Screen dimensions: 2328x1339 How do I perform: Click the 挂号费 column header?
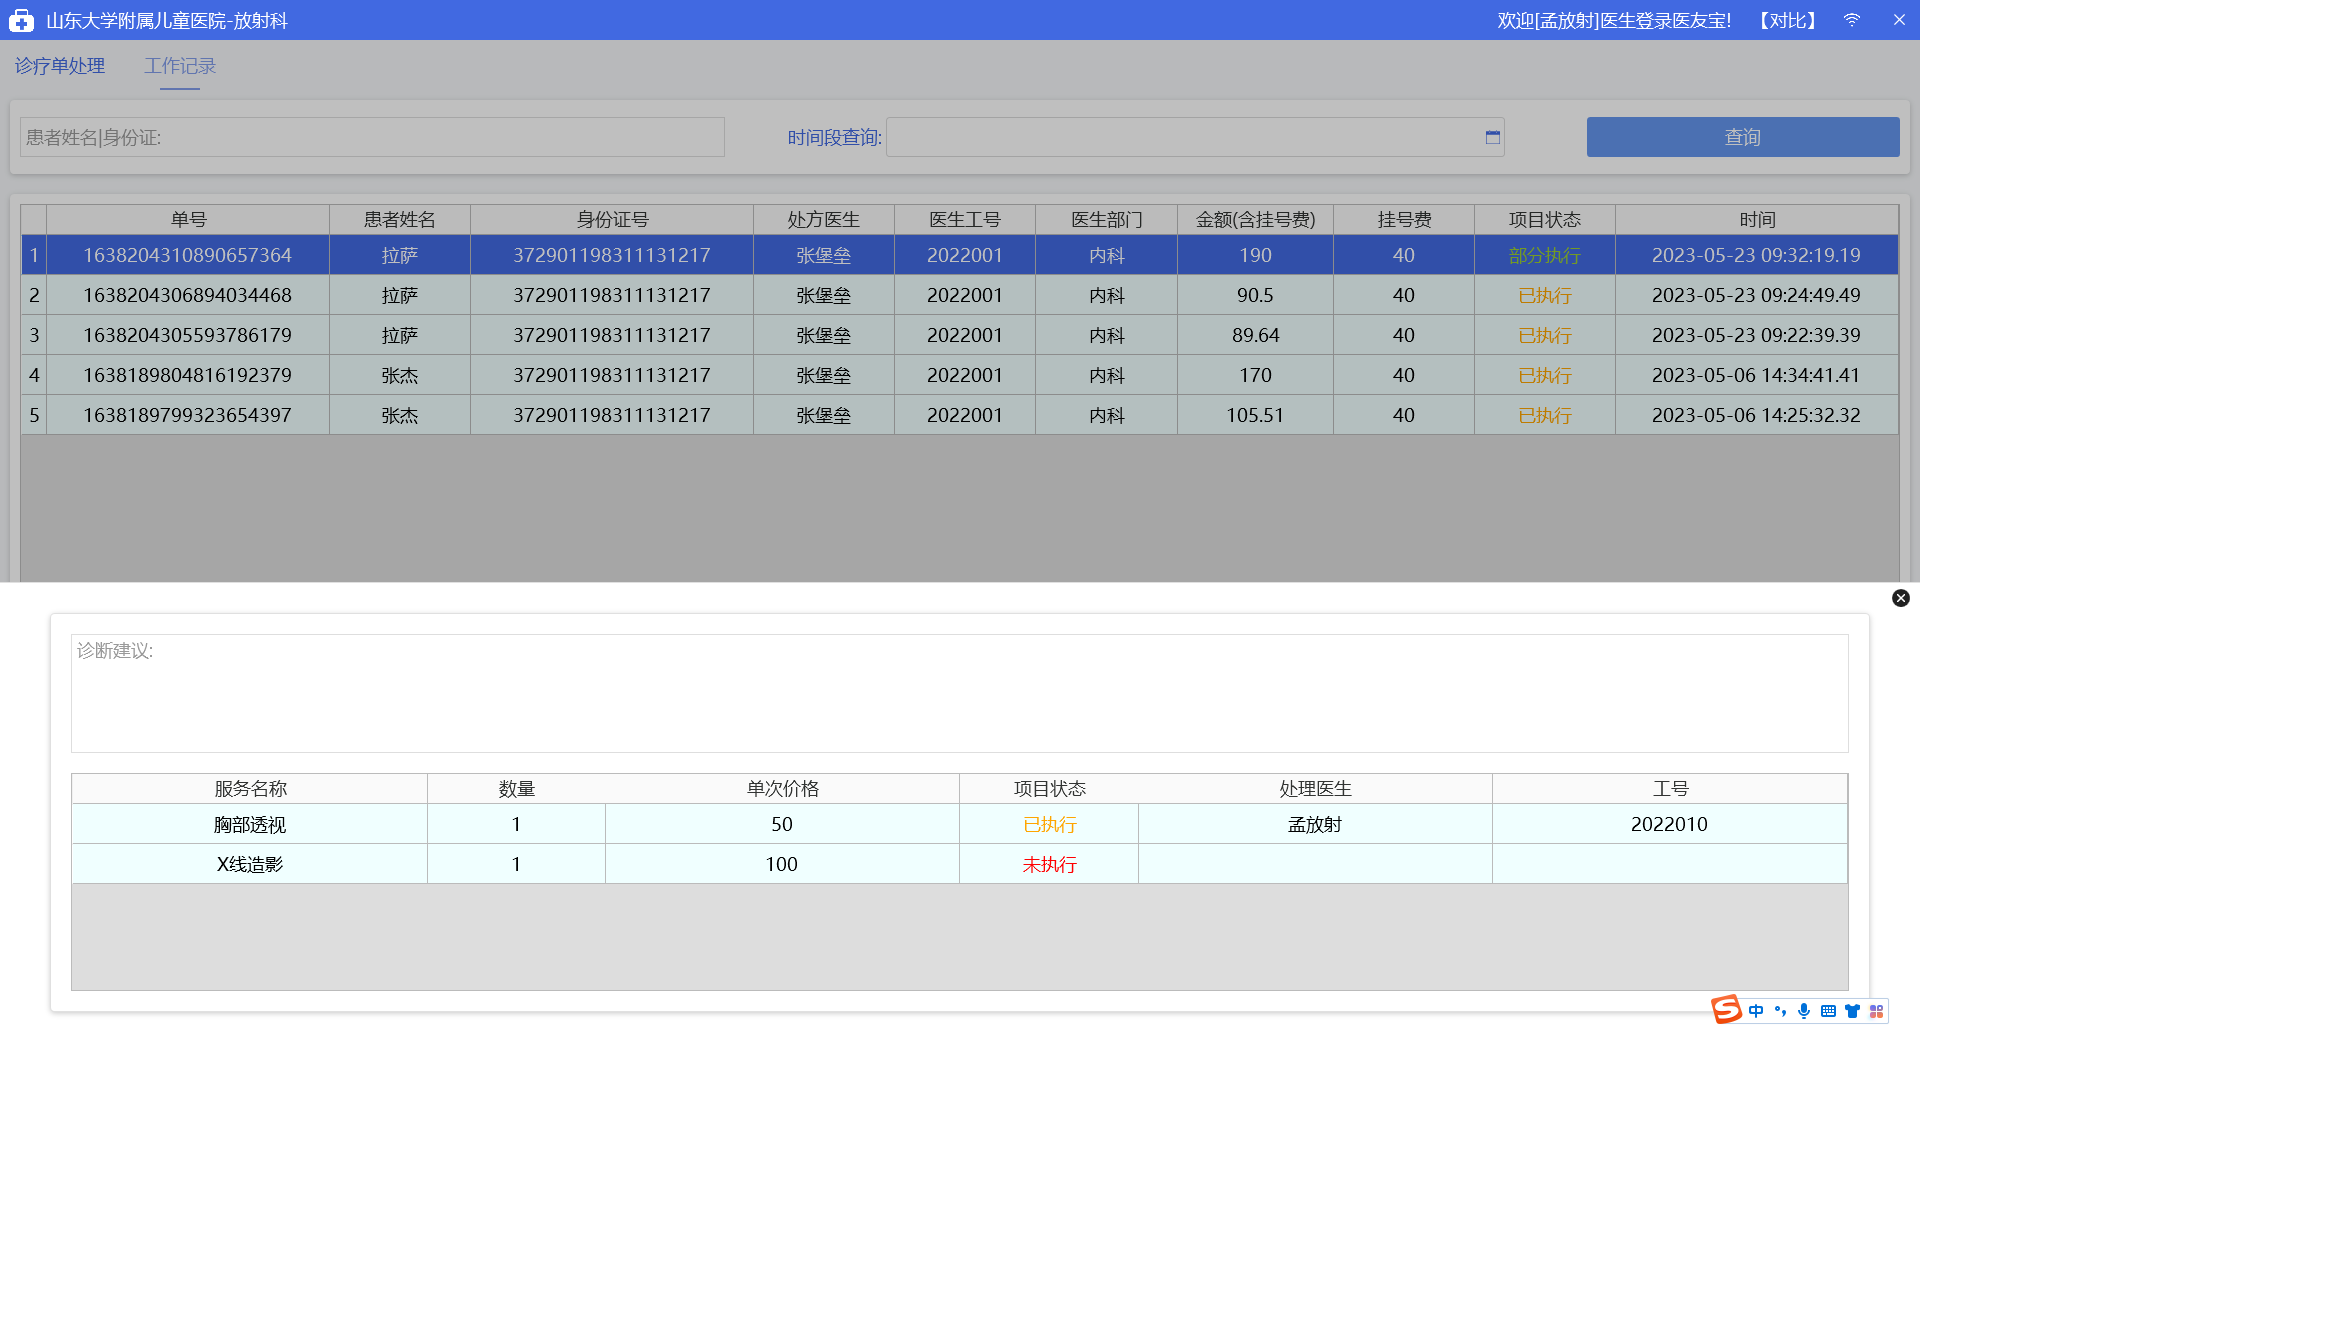(x=1404, y=220)
